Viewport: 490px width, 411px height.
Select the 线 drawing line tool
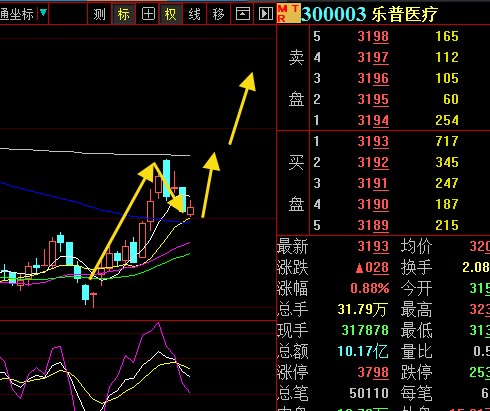tap(194, 14)
